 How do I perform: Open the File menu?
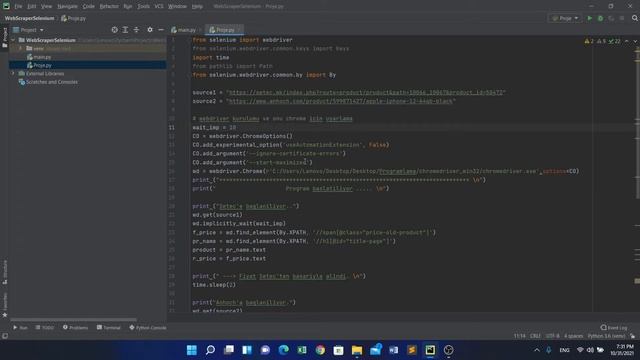click(18, 6)
